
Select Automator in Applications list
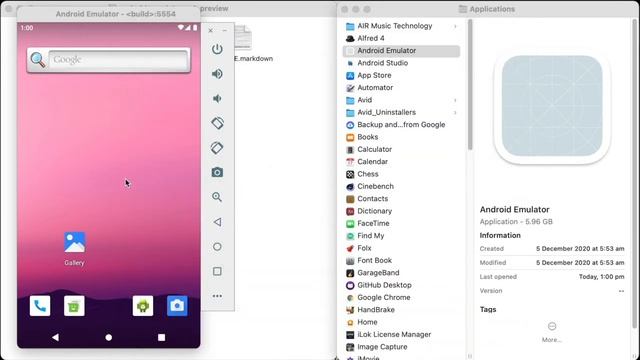[x=401, y=87]
